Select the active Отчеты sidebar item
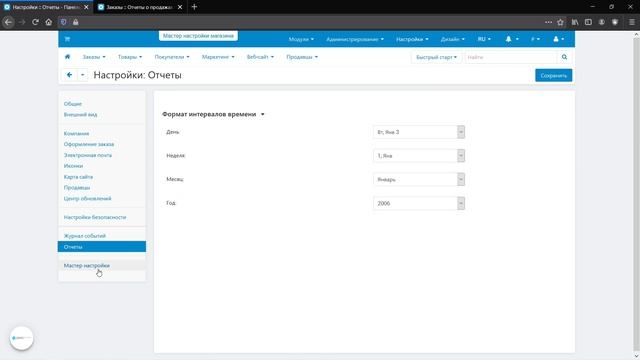The height and width of the screenshot is (360, 640). [x=102, y=247]
